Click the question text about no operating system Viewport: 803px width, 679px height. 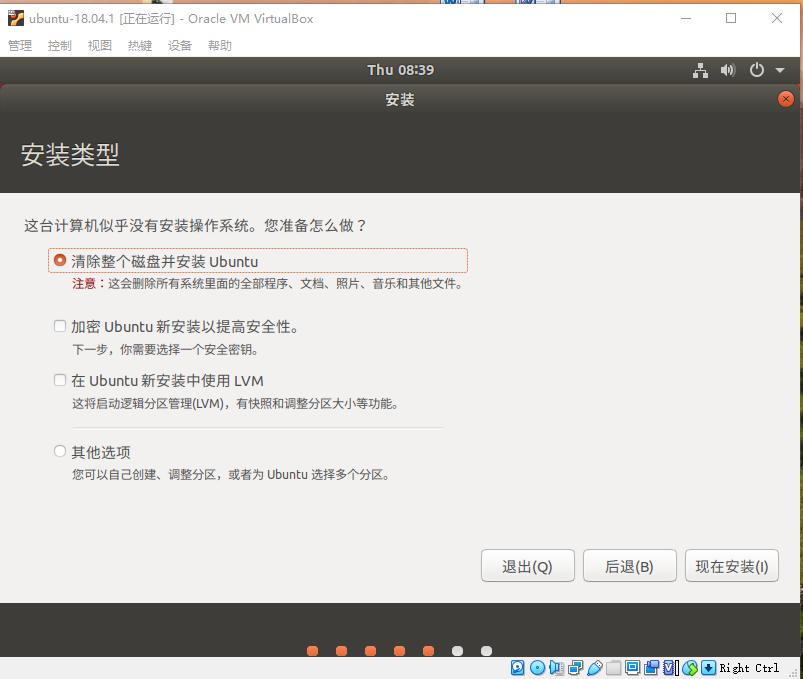(x=195, y=226)
